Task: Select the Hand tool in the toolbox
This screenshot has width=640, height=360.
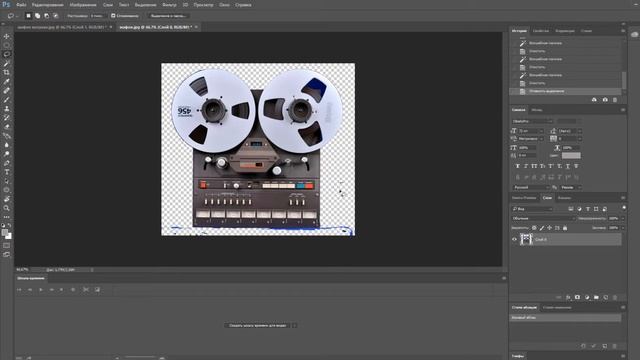Action: click(x=7, y=199)
